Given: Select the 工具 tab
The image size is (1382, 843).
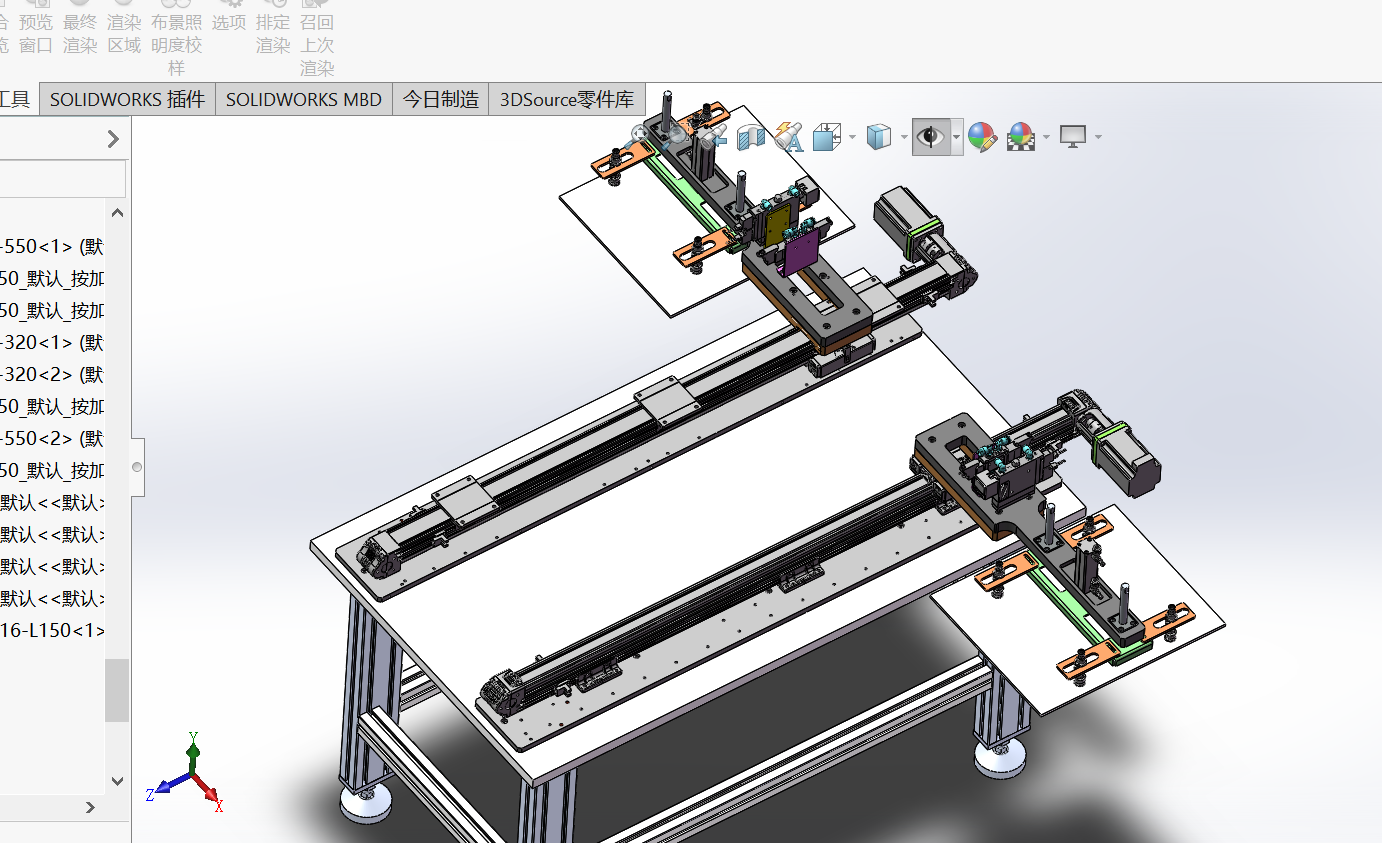Looking at the screenshot, I should pyautogui.click(x=15, y=99).
